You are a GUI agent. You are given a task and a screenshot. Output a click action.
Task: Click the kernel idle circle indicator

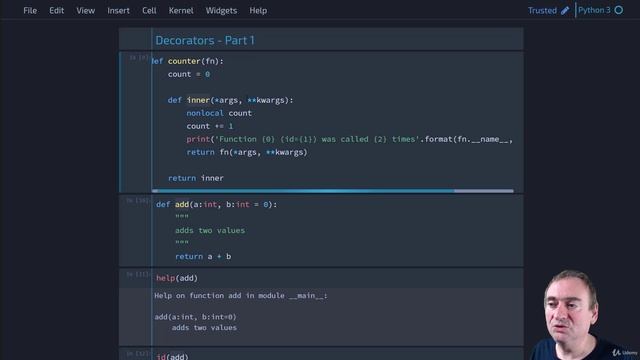pos(619,10)
